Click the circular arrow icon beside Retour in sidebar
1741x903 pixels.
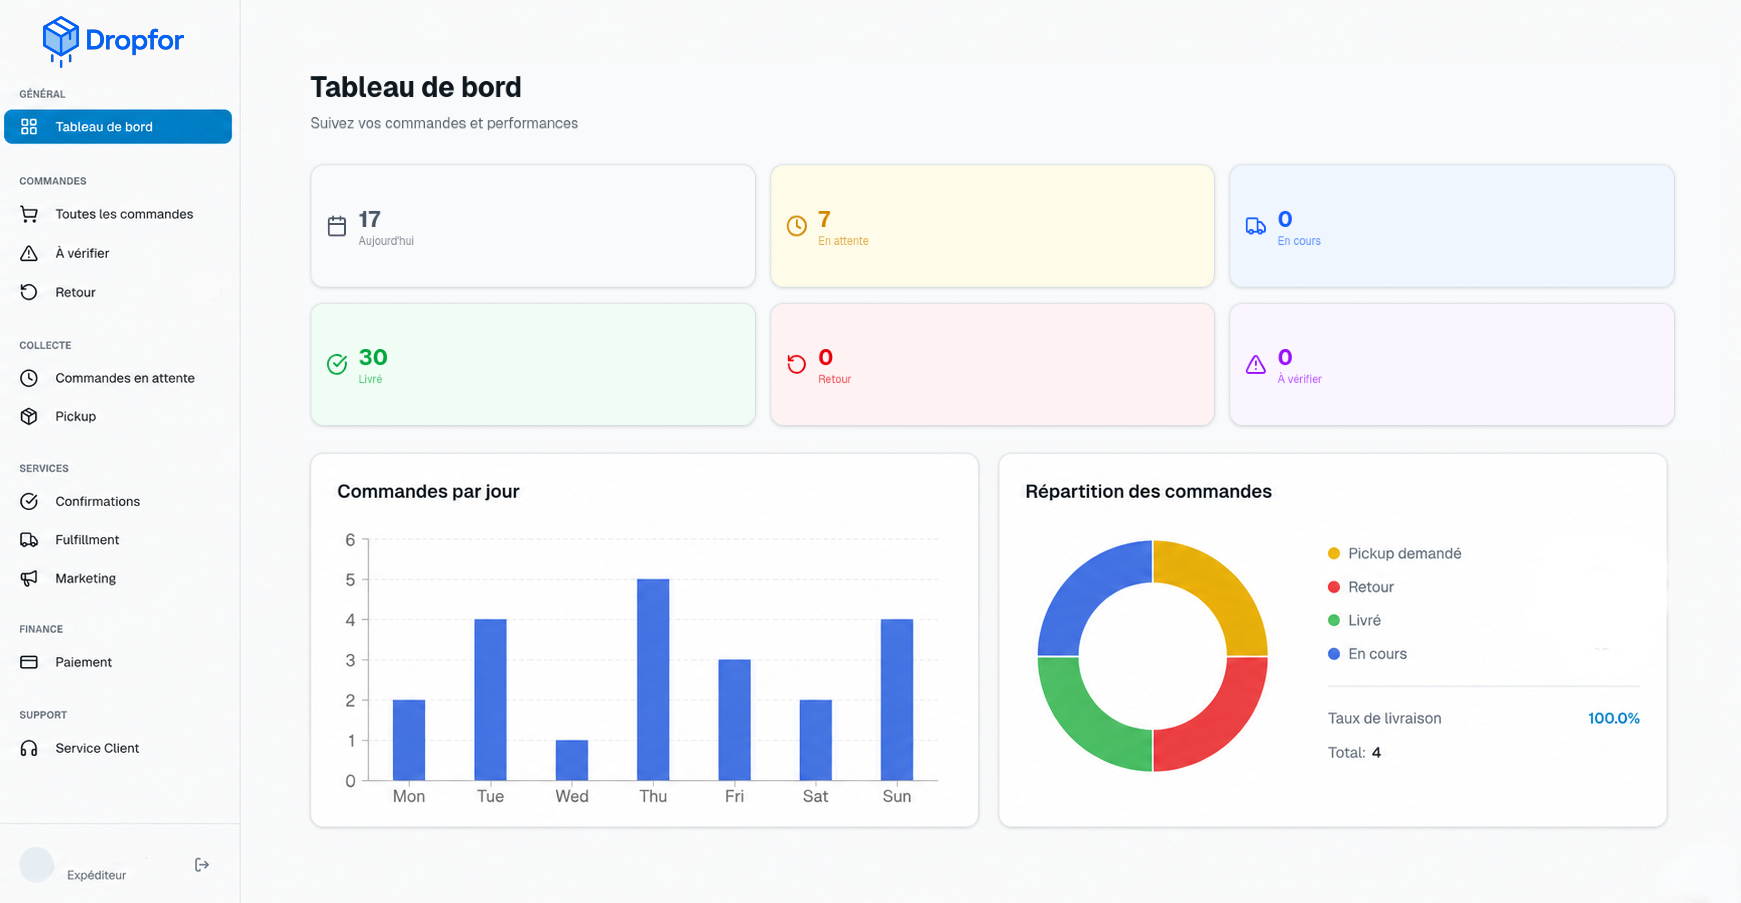pos(29,292)
